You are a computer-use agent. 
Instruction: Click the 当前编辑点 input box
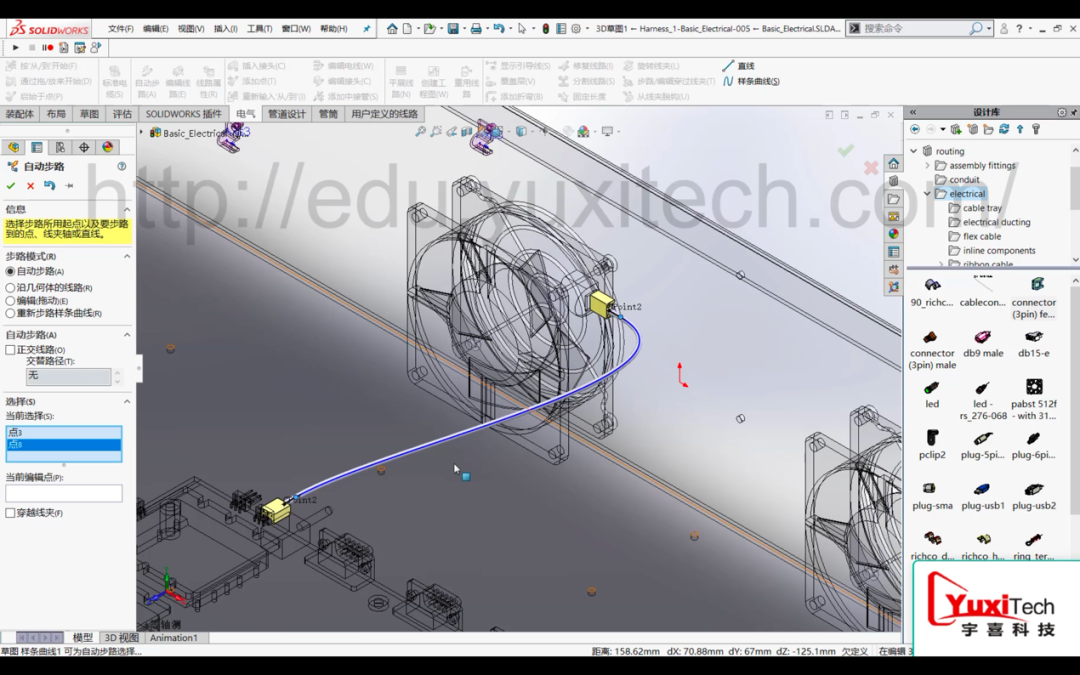63,493
